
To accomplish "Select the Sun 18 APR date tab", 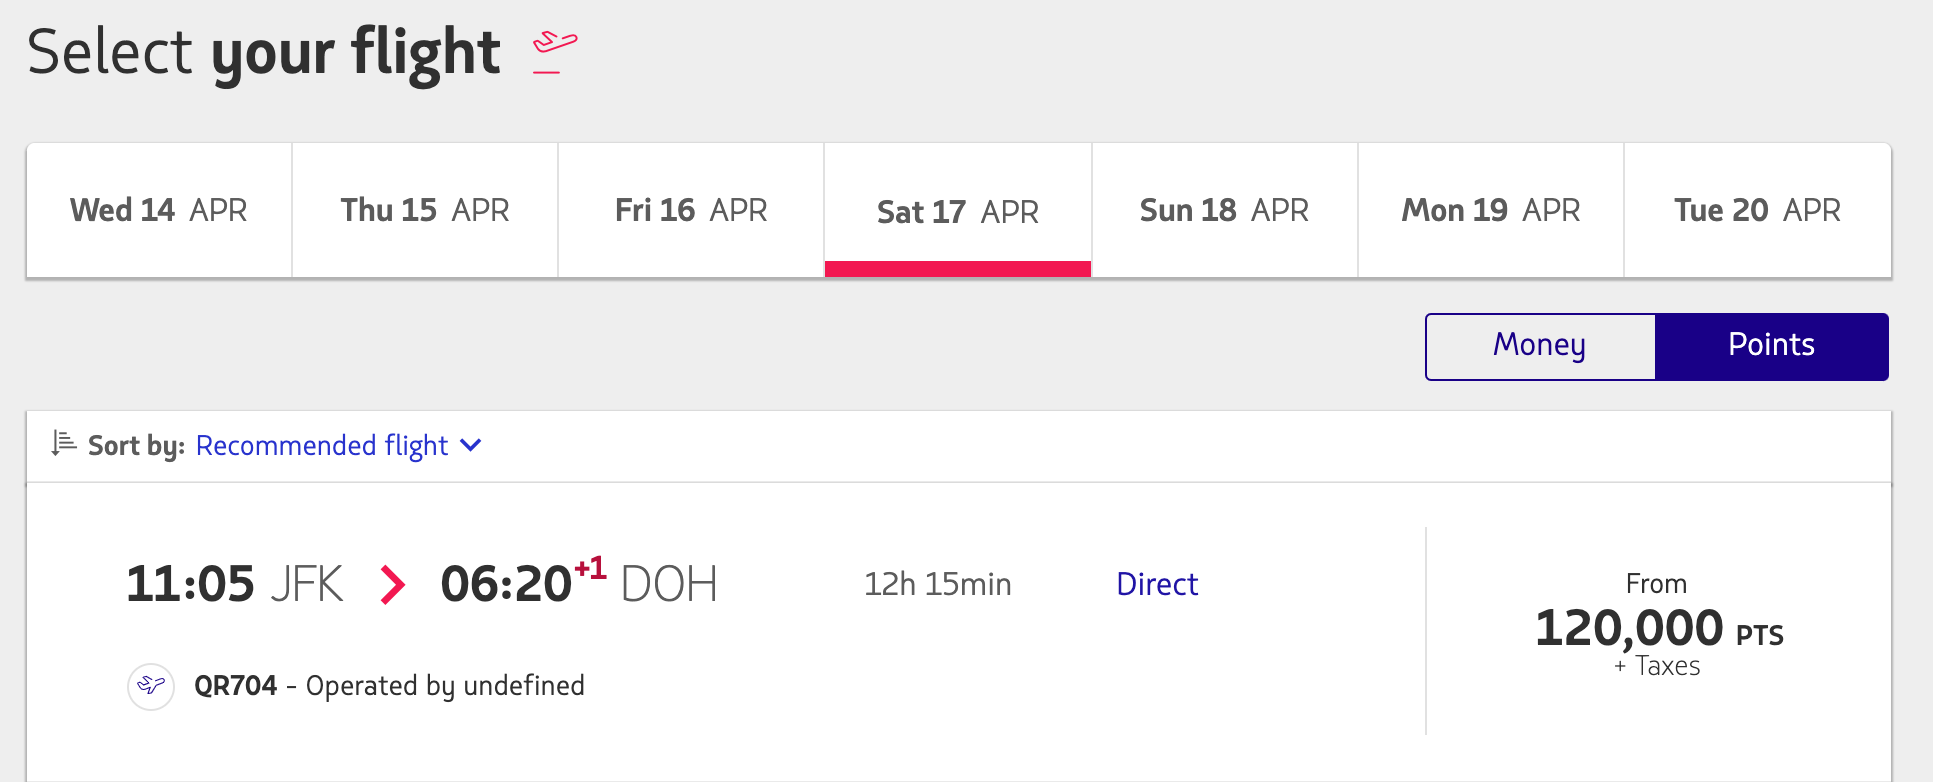I will [x=1224, y=210].
